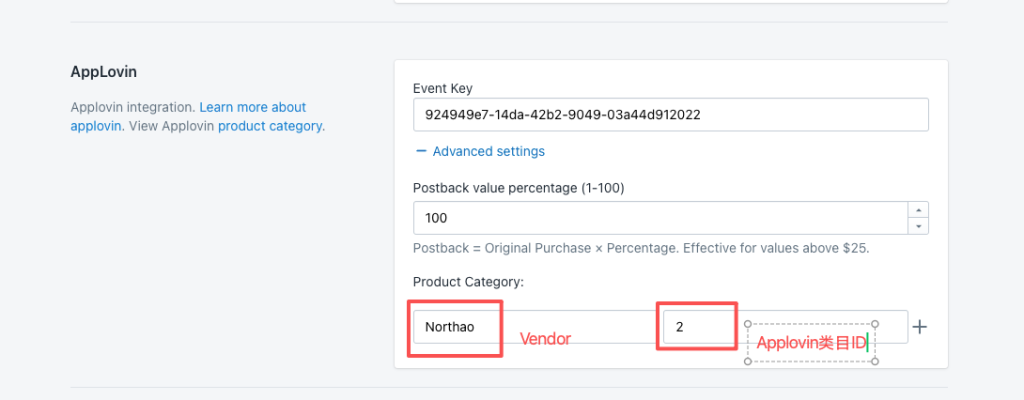Focus the Postback value percentage input
The image size is (1024, 400).
point(660,218)
